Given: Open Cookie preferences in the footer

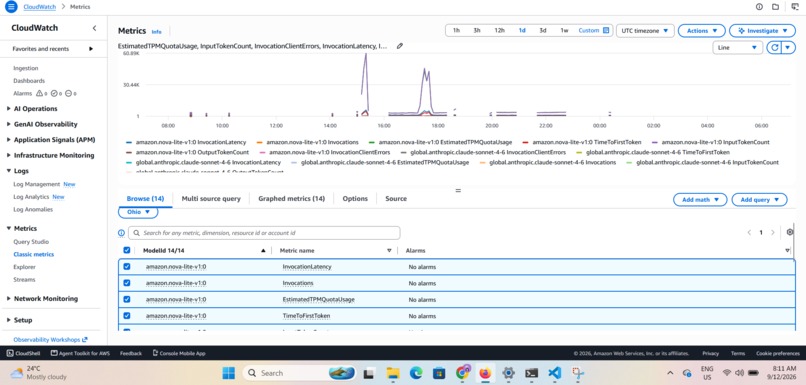Looking at the screenshot, I should pyautogui.click(x=778, y=353).
